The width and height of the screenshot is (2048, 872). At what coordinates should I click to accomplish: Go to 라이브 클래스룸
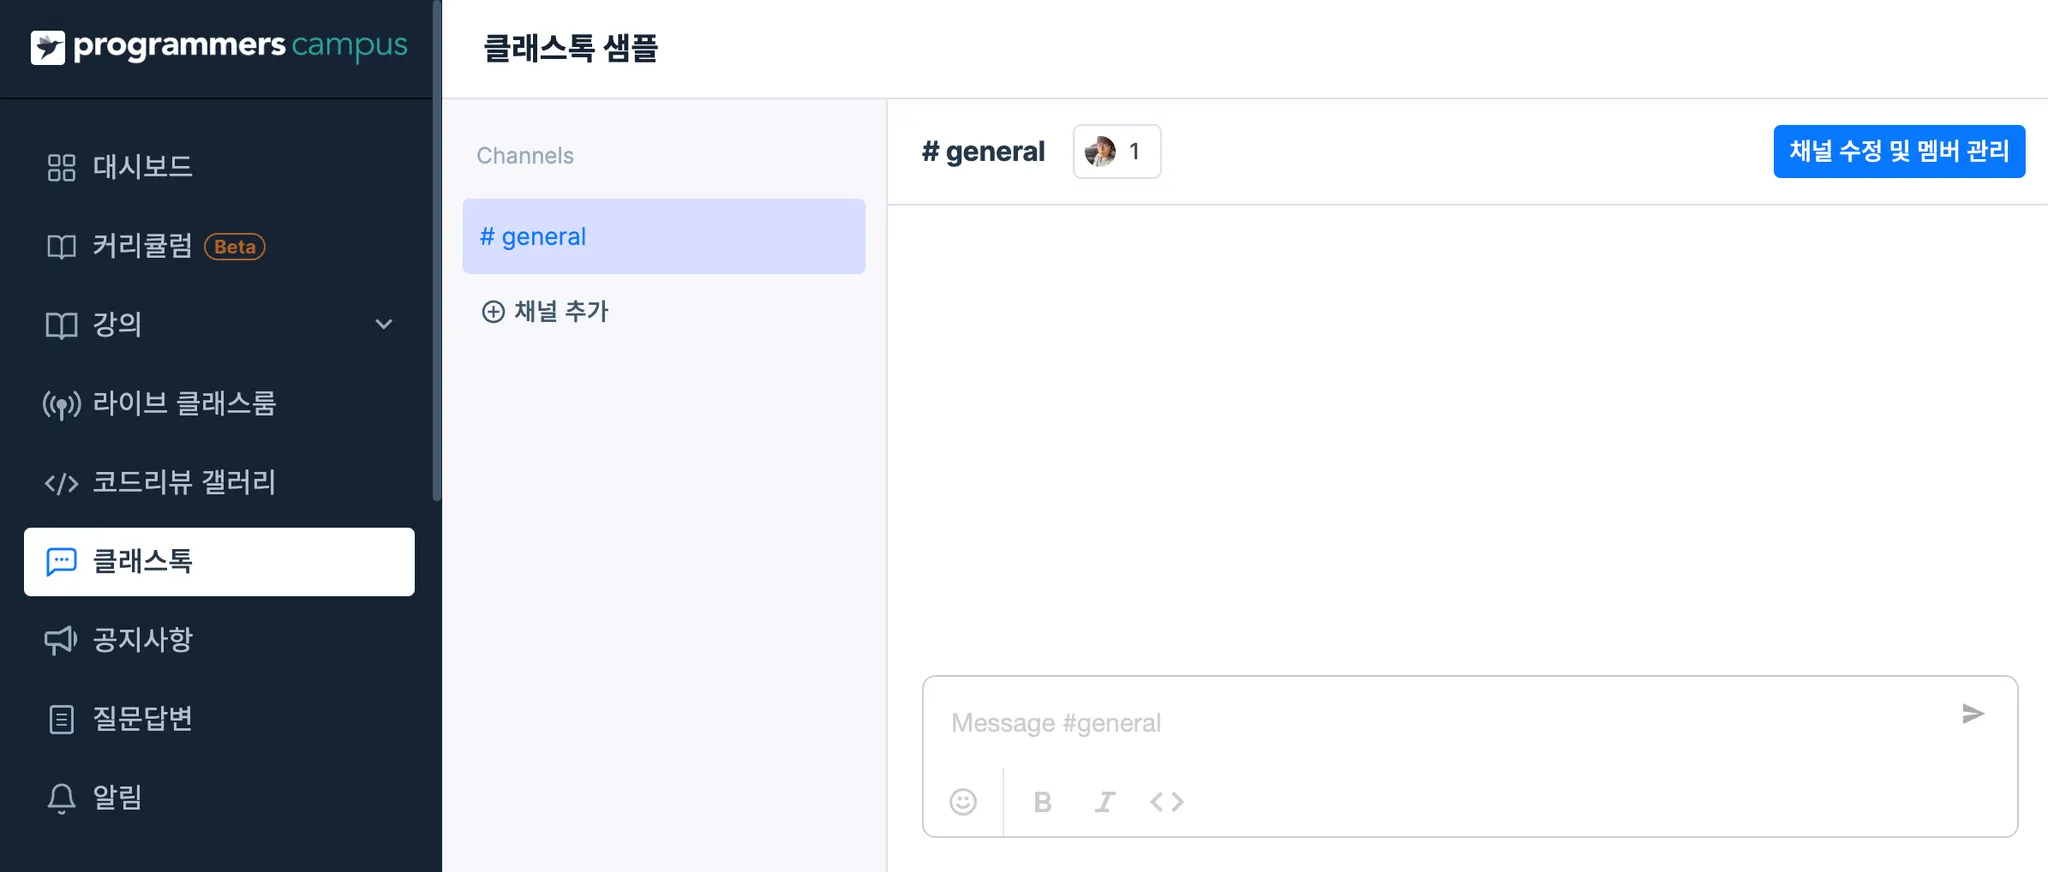click(183, 404)
